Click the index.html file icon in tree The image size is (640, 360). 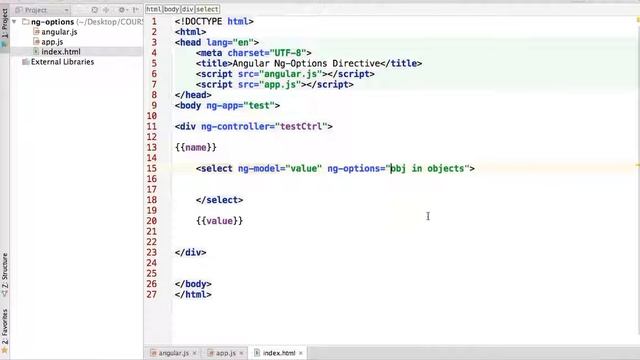click(x=36, y=51)
